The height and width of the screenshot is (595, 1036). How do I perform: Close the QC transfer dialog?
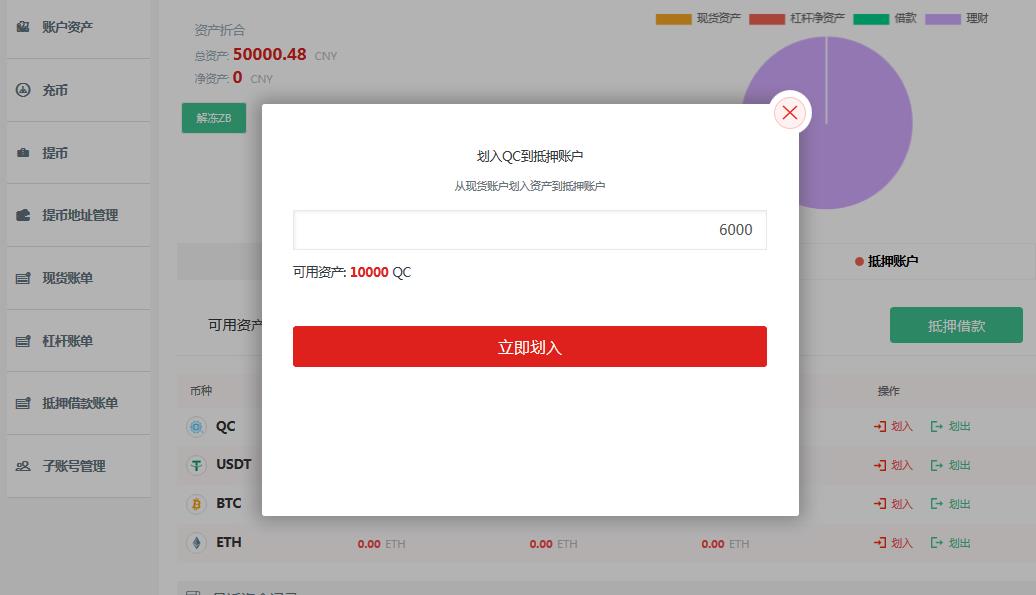coord(790,112)
